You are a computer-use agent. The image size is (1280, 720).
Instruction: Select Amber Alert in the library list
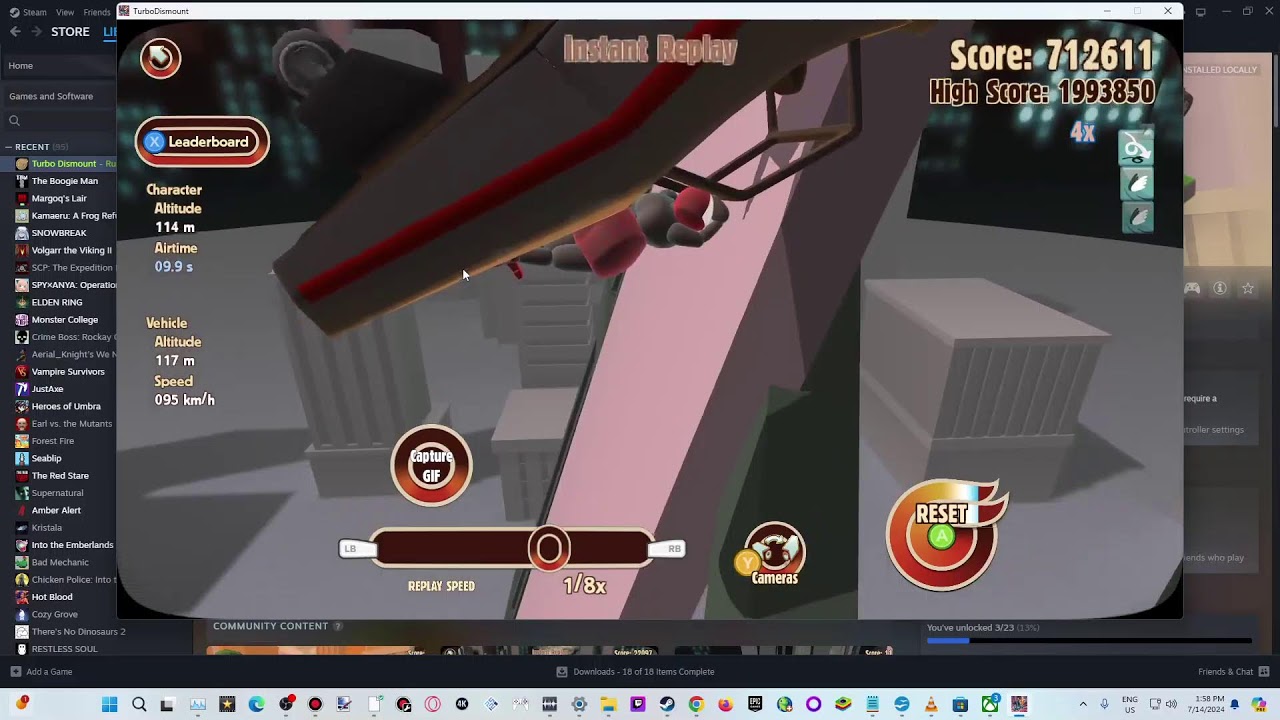pyautogui.click(x=58, y=510)
